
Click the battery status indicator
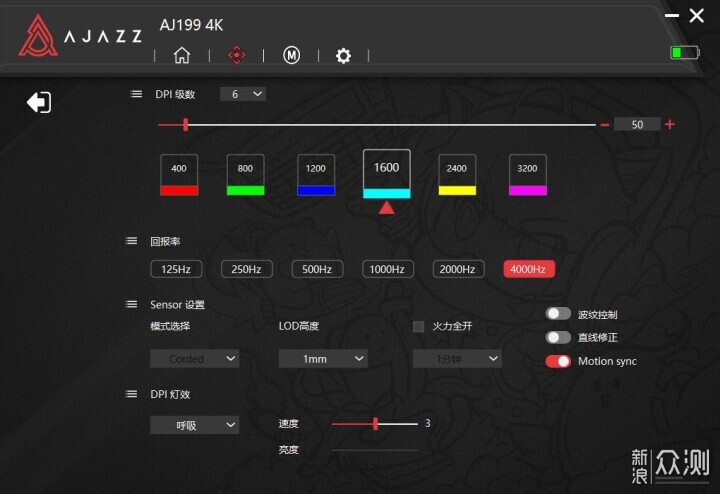tap(685, 52)
